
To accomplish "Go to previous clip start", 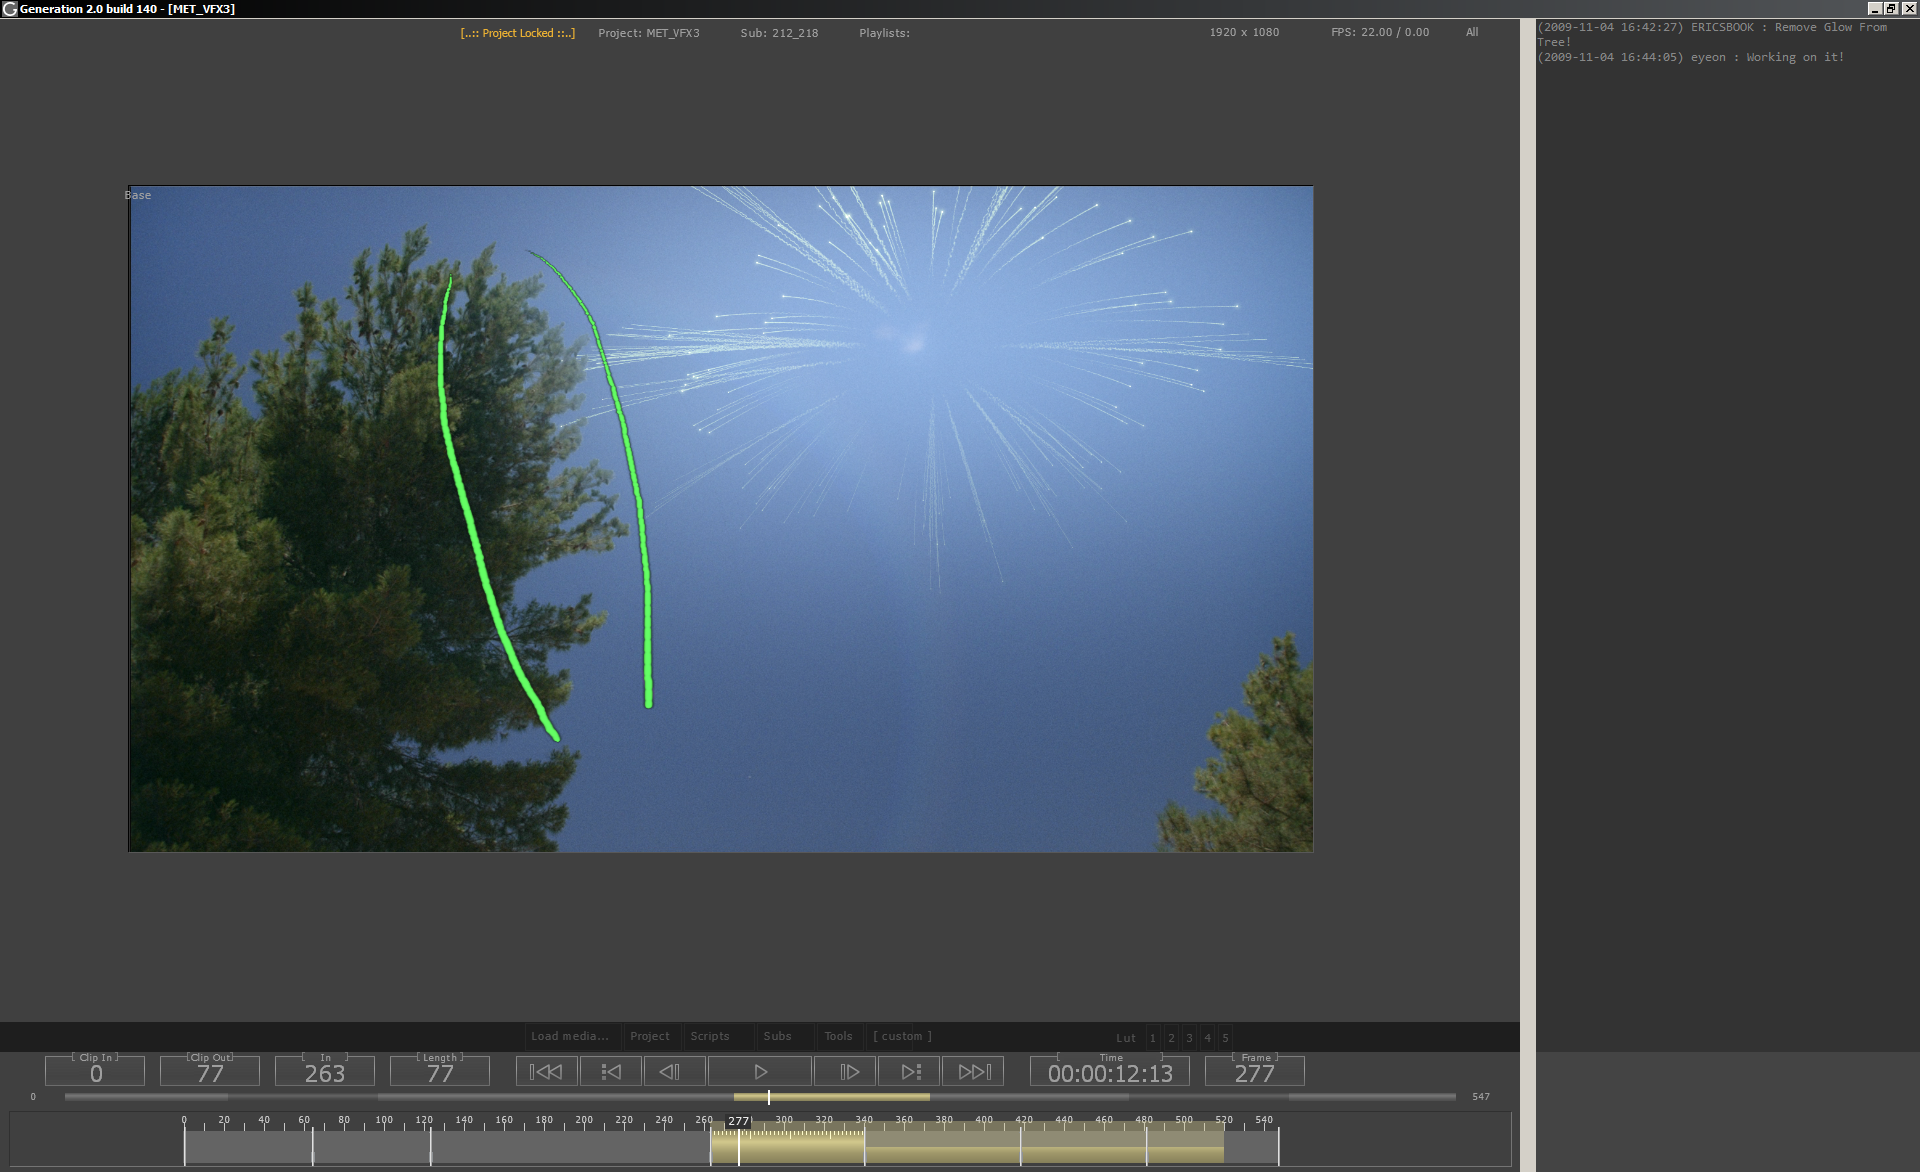I will pyautogui.click(x=611, y=1072).
